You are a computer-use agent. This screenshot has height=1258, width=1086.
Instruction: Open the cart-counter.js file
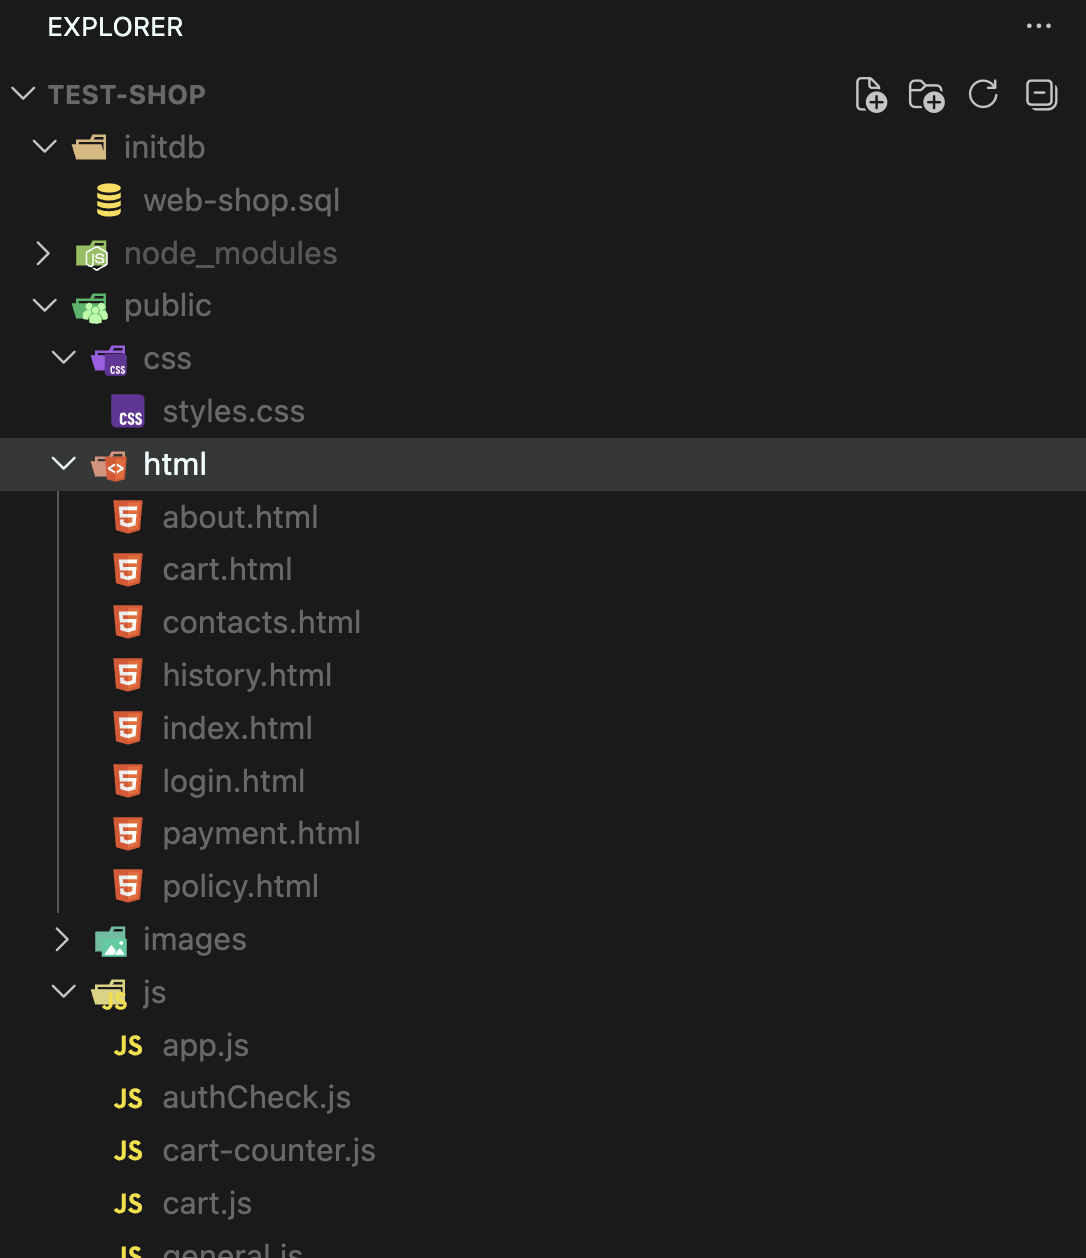tap(269, 1151)
